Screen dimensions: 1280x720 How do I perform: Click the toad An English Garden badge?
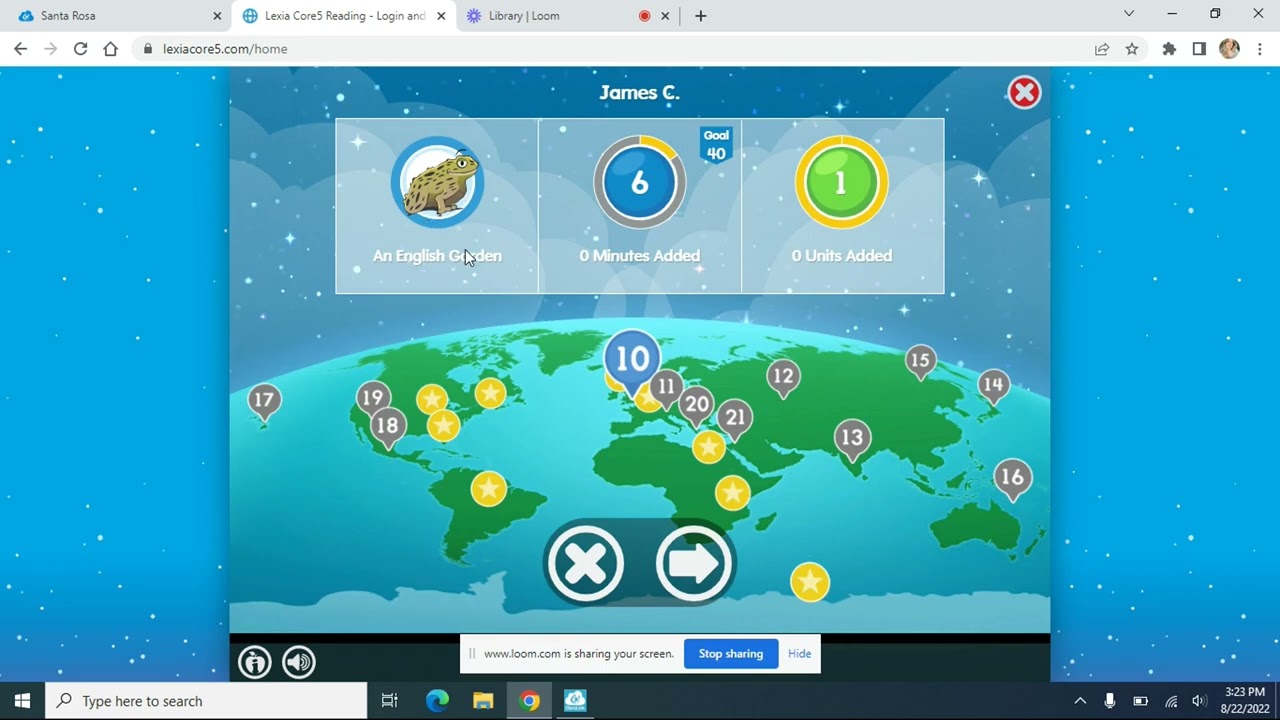[x=437, y=183]
